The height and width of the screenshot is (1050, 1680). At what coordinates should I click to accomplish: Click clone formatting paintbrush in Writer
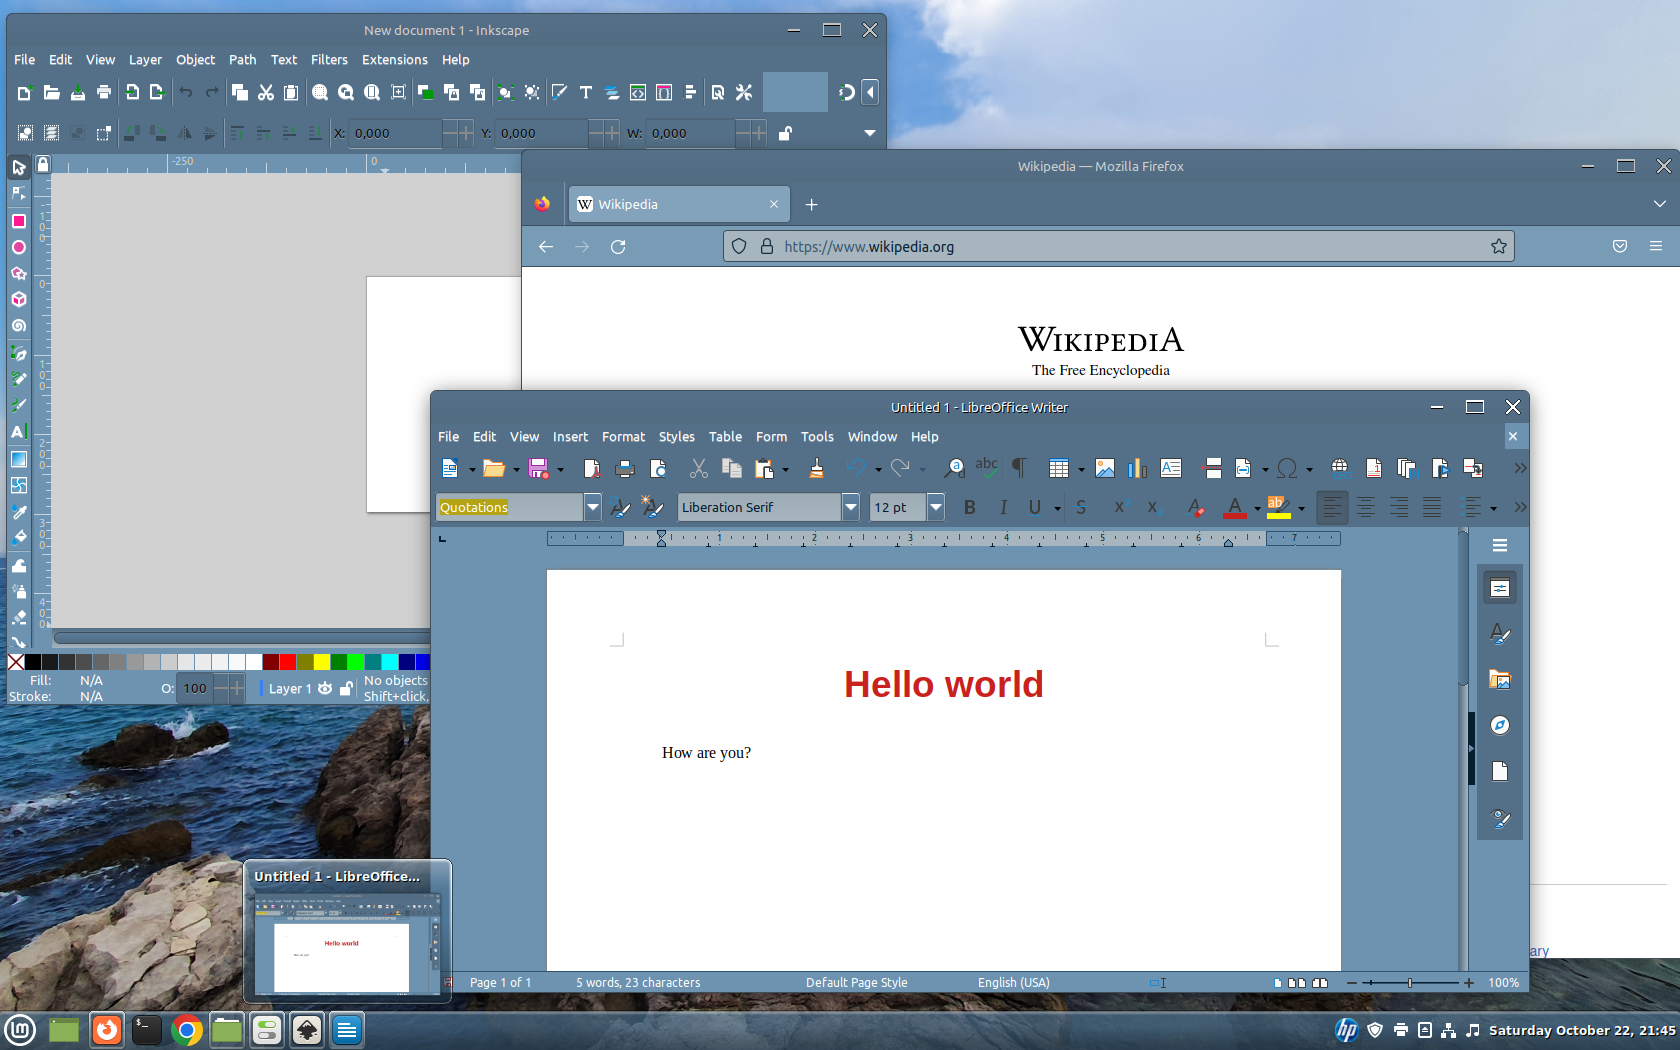[x=816, y=468]
